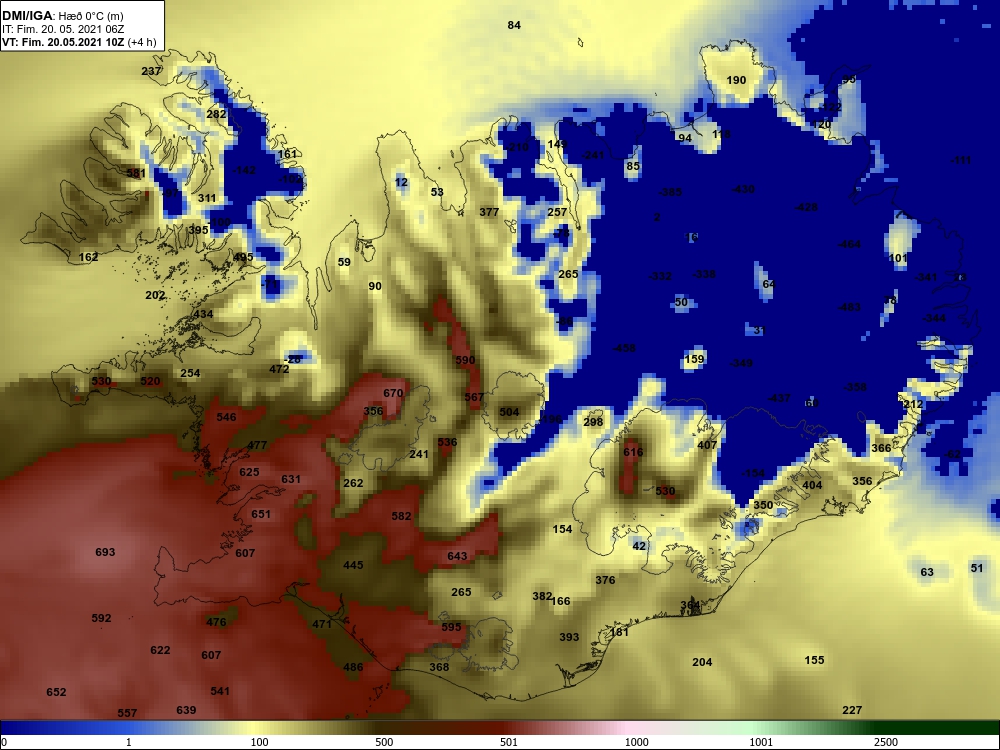Click the map value 477
Image resolution: width=1000 pixels, height=750 pixels.
[x=257, y=445]
